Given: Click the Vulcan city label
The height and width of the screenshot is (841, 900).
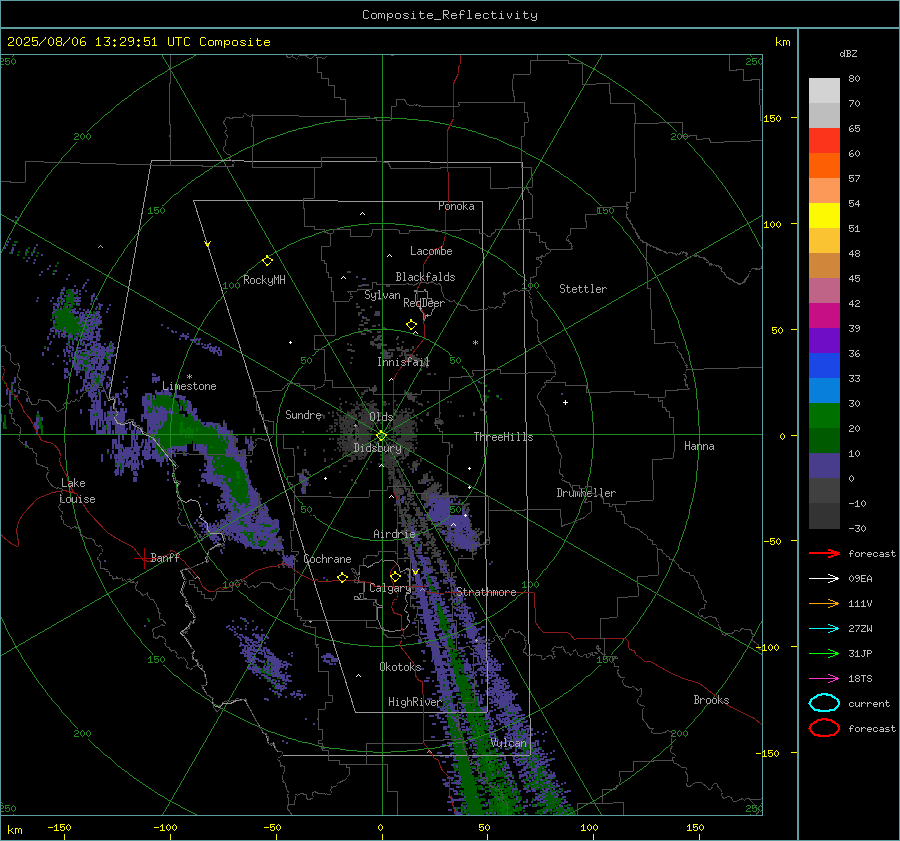Looking at the screenshot, I should (509, 743).
